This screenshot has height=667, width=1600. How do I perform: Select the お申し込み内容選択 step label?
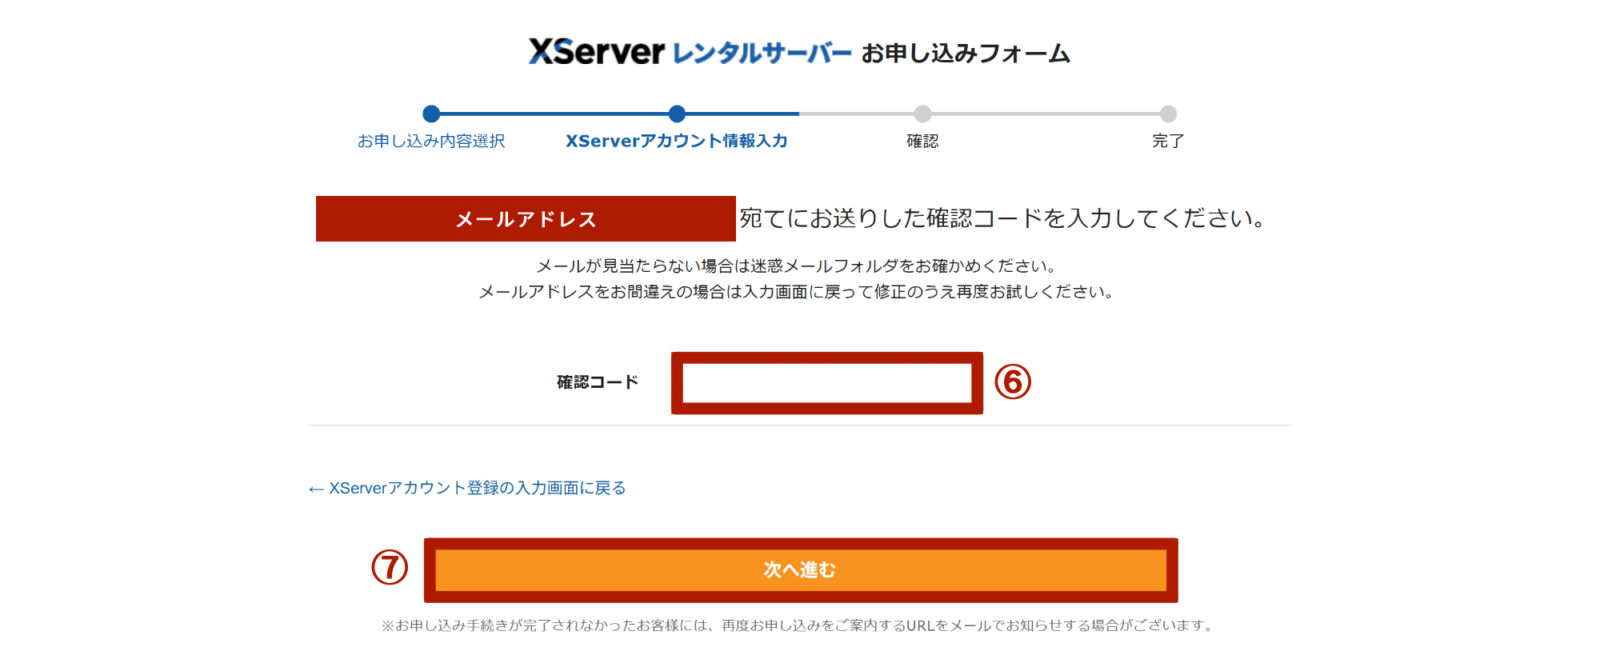click(431, 141)
